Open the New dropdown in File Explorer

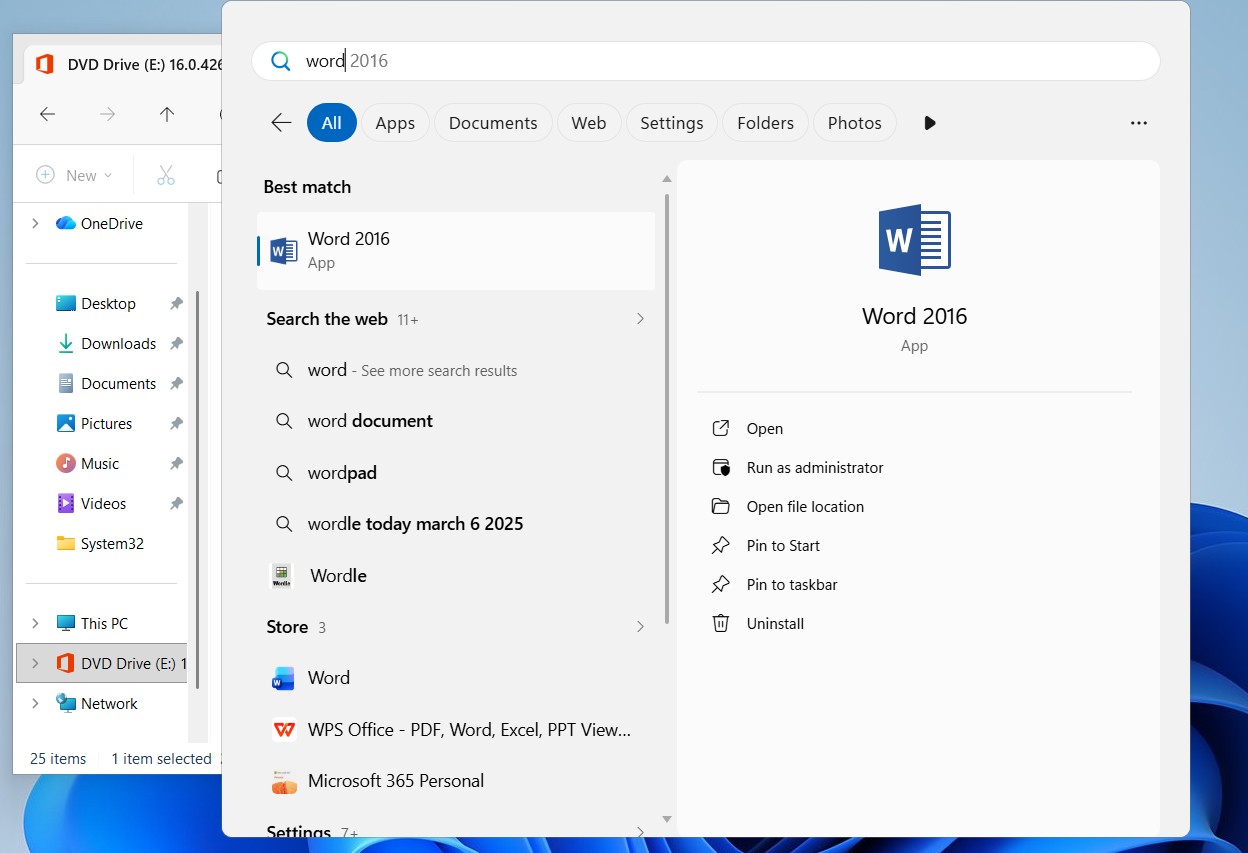pos(73,174)
